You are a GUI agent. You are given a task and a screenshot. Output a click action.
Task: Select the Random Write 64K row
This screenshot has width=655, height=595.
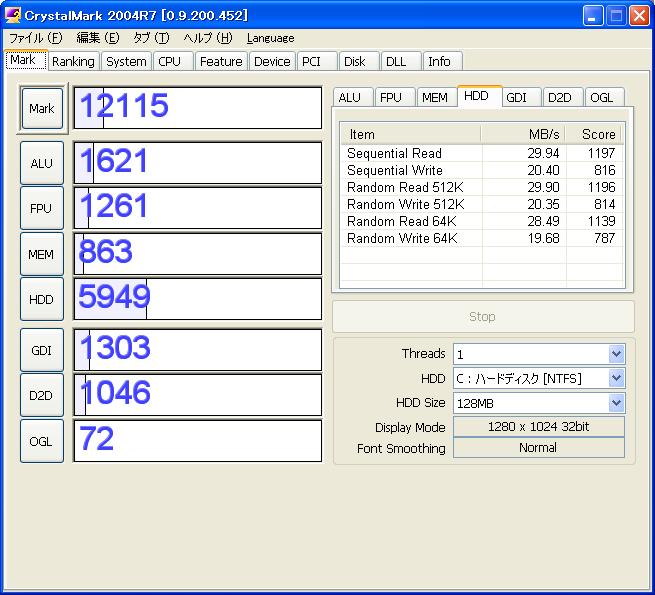click(x=482, y=238)
